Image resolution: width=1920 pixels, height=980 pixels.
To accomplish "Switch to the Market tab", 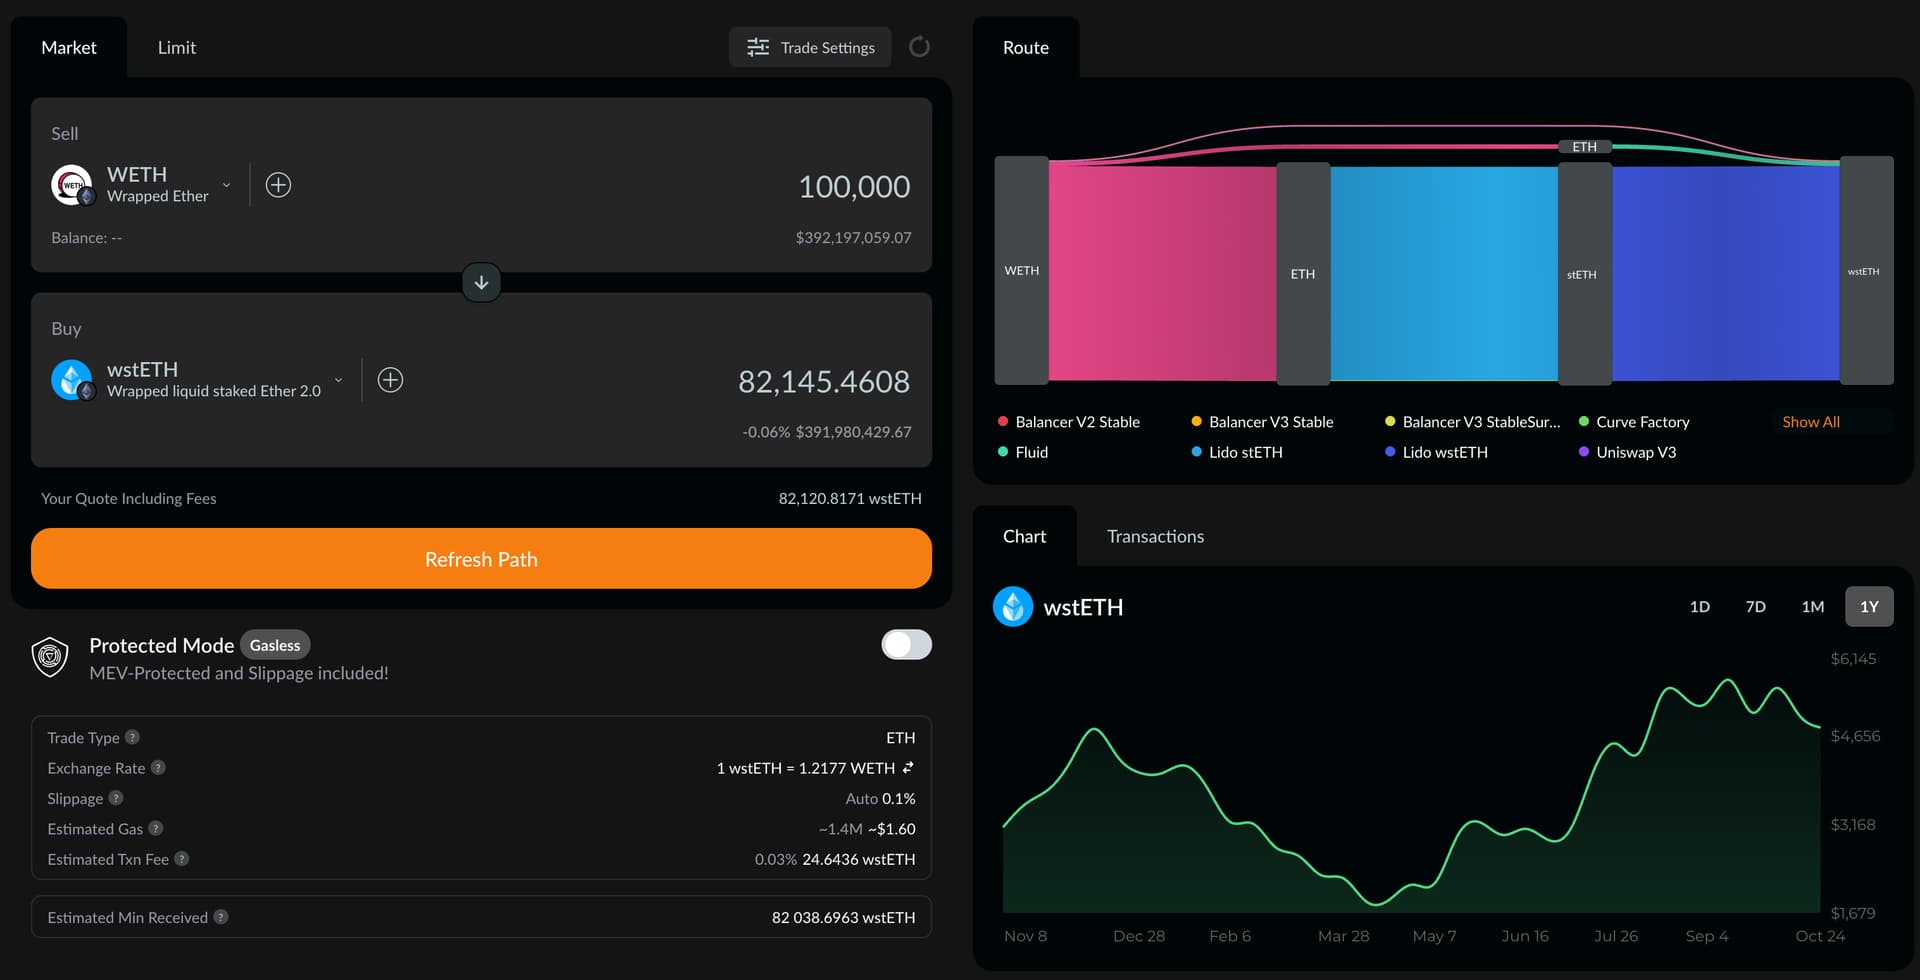I will pyautogui.click(x=69, y=47).
